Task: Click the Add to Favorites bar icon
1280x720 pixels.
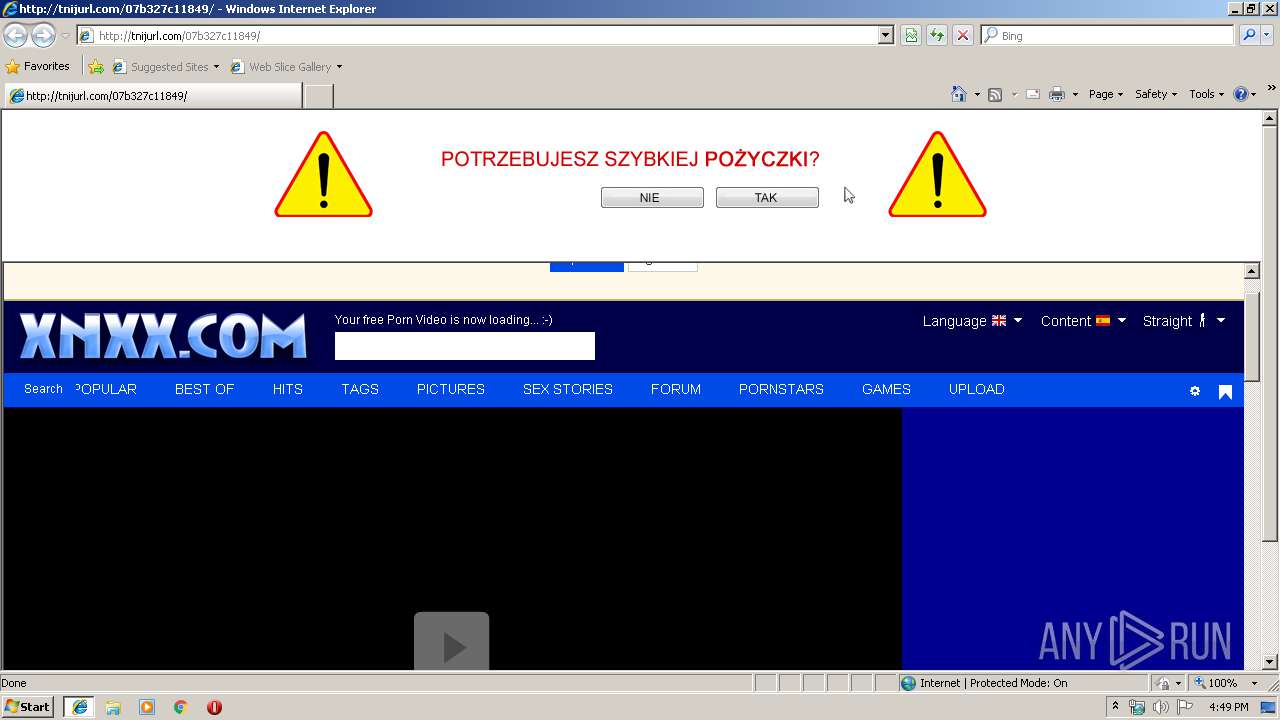Action: pos(96,67)
